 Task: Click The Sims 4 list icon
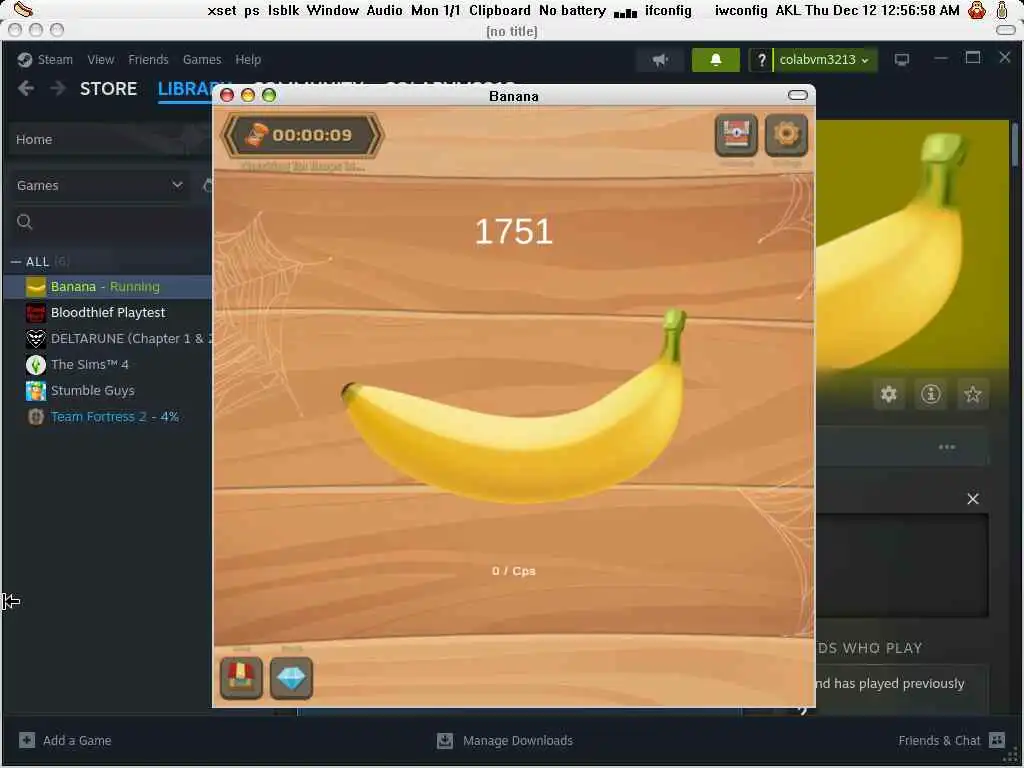(x=36, y=364)
